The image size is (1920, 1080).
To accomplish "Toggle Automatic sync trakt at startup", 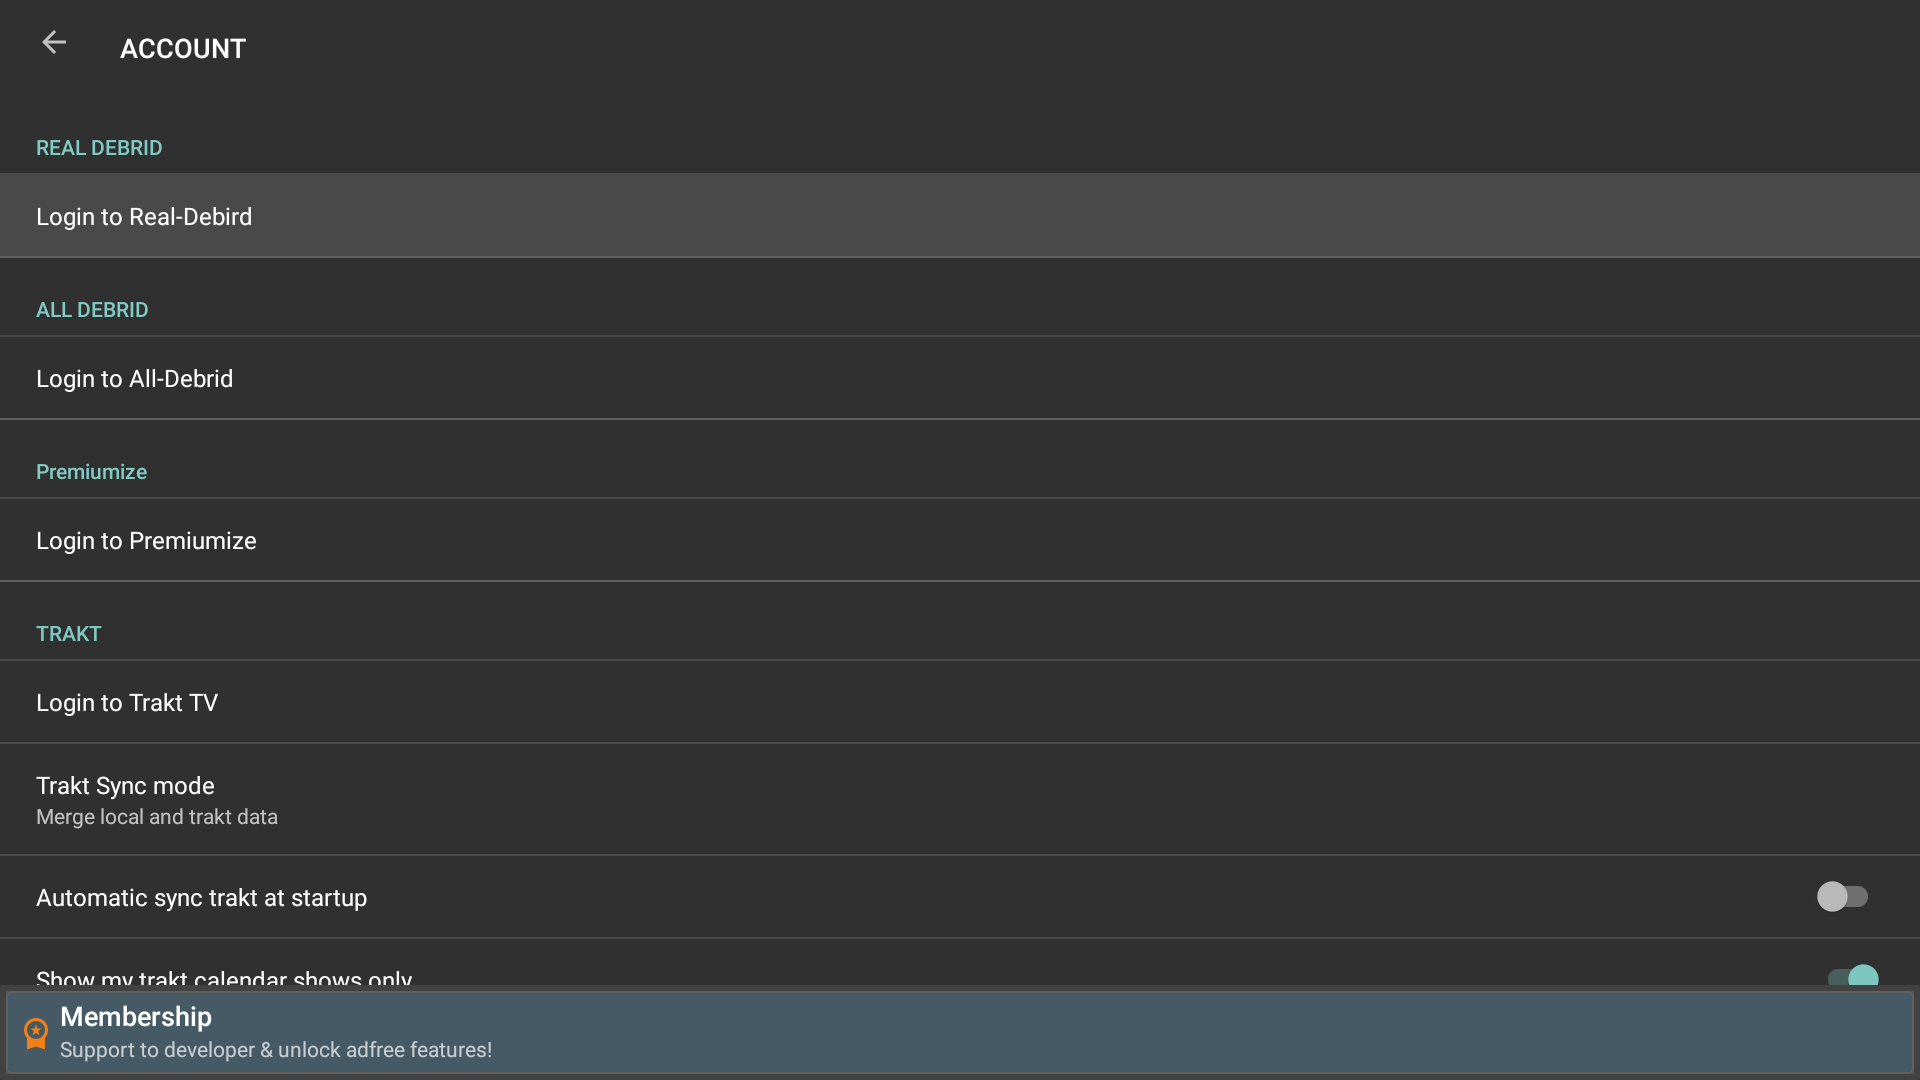I will pyautogui.click(x=1842, y=897).
